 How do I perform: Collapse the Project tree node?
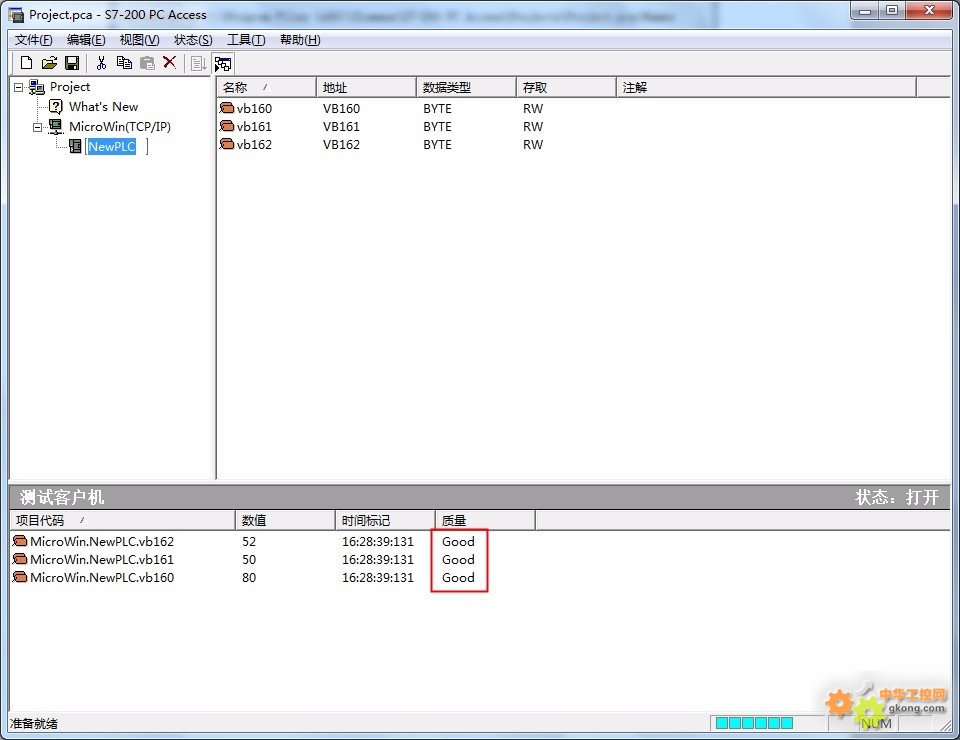tap(19, 88)
